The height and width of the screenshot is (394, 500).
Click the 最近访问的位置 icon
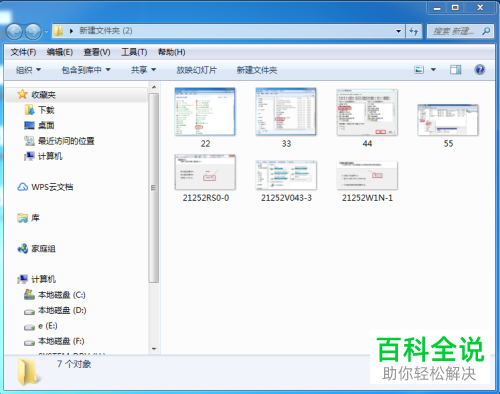29,141
